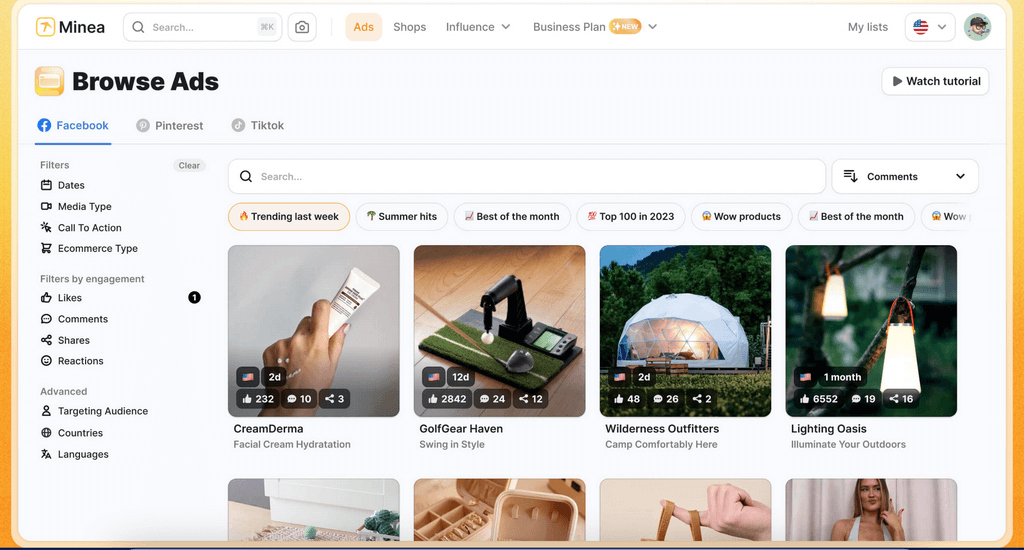The width and height of the screenshot is (1024, 550).
Task: Click the Dates filter calendar icon
Action: pyautogui.click(x=46, y=185)
